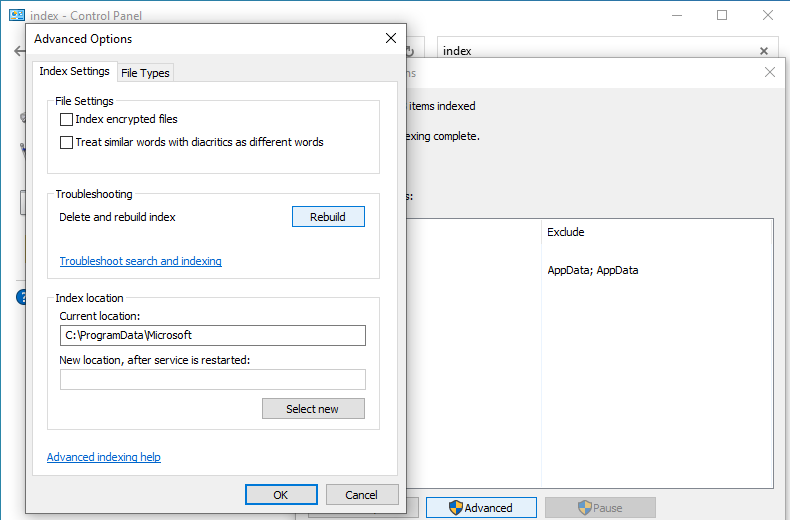Select the Index Settings tab
This screenshot has height=520, width=790.
click(74, 72)
